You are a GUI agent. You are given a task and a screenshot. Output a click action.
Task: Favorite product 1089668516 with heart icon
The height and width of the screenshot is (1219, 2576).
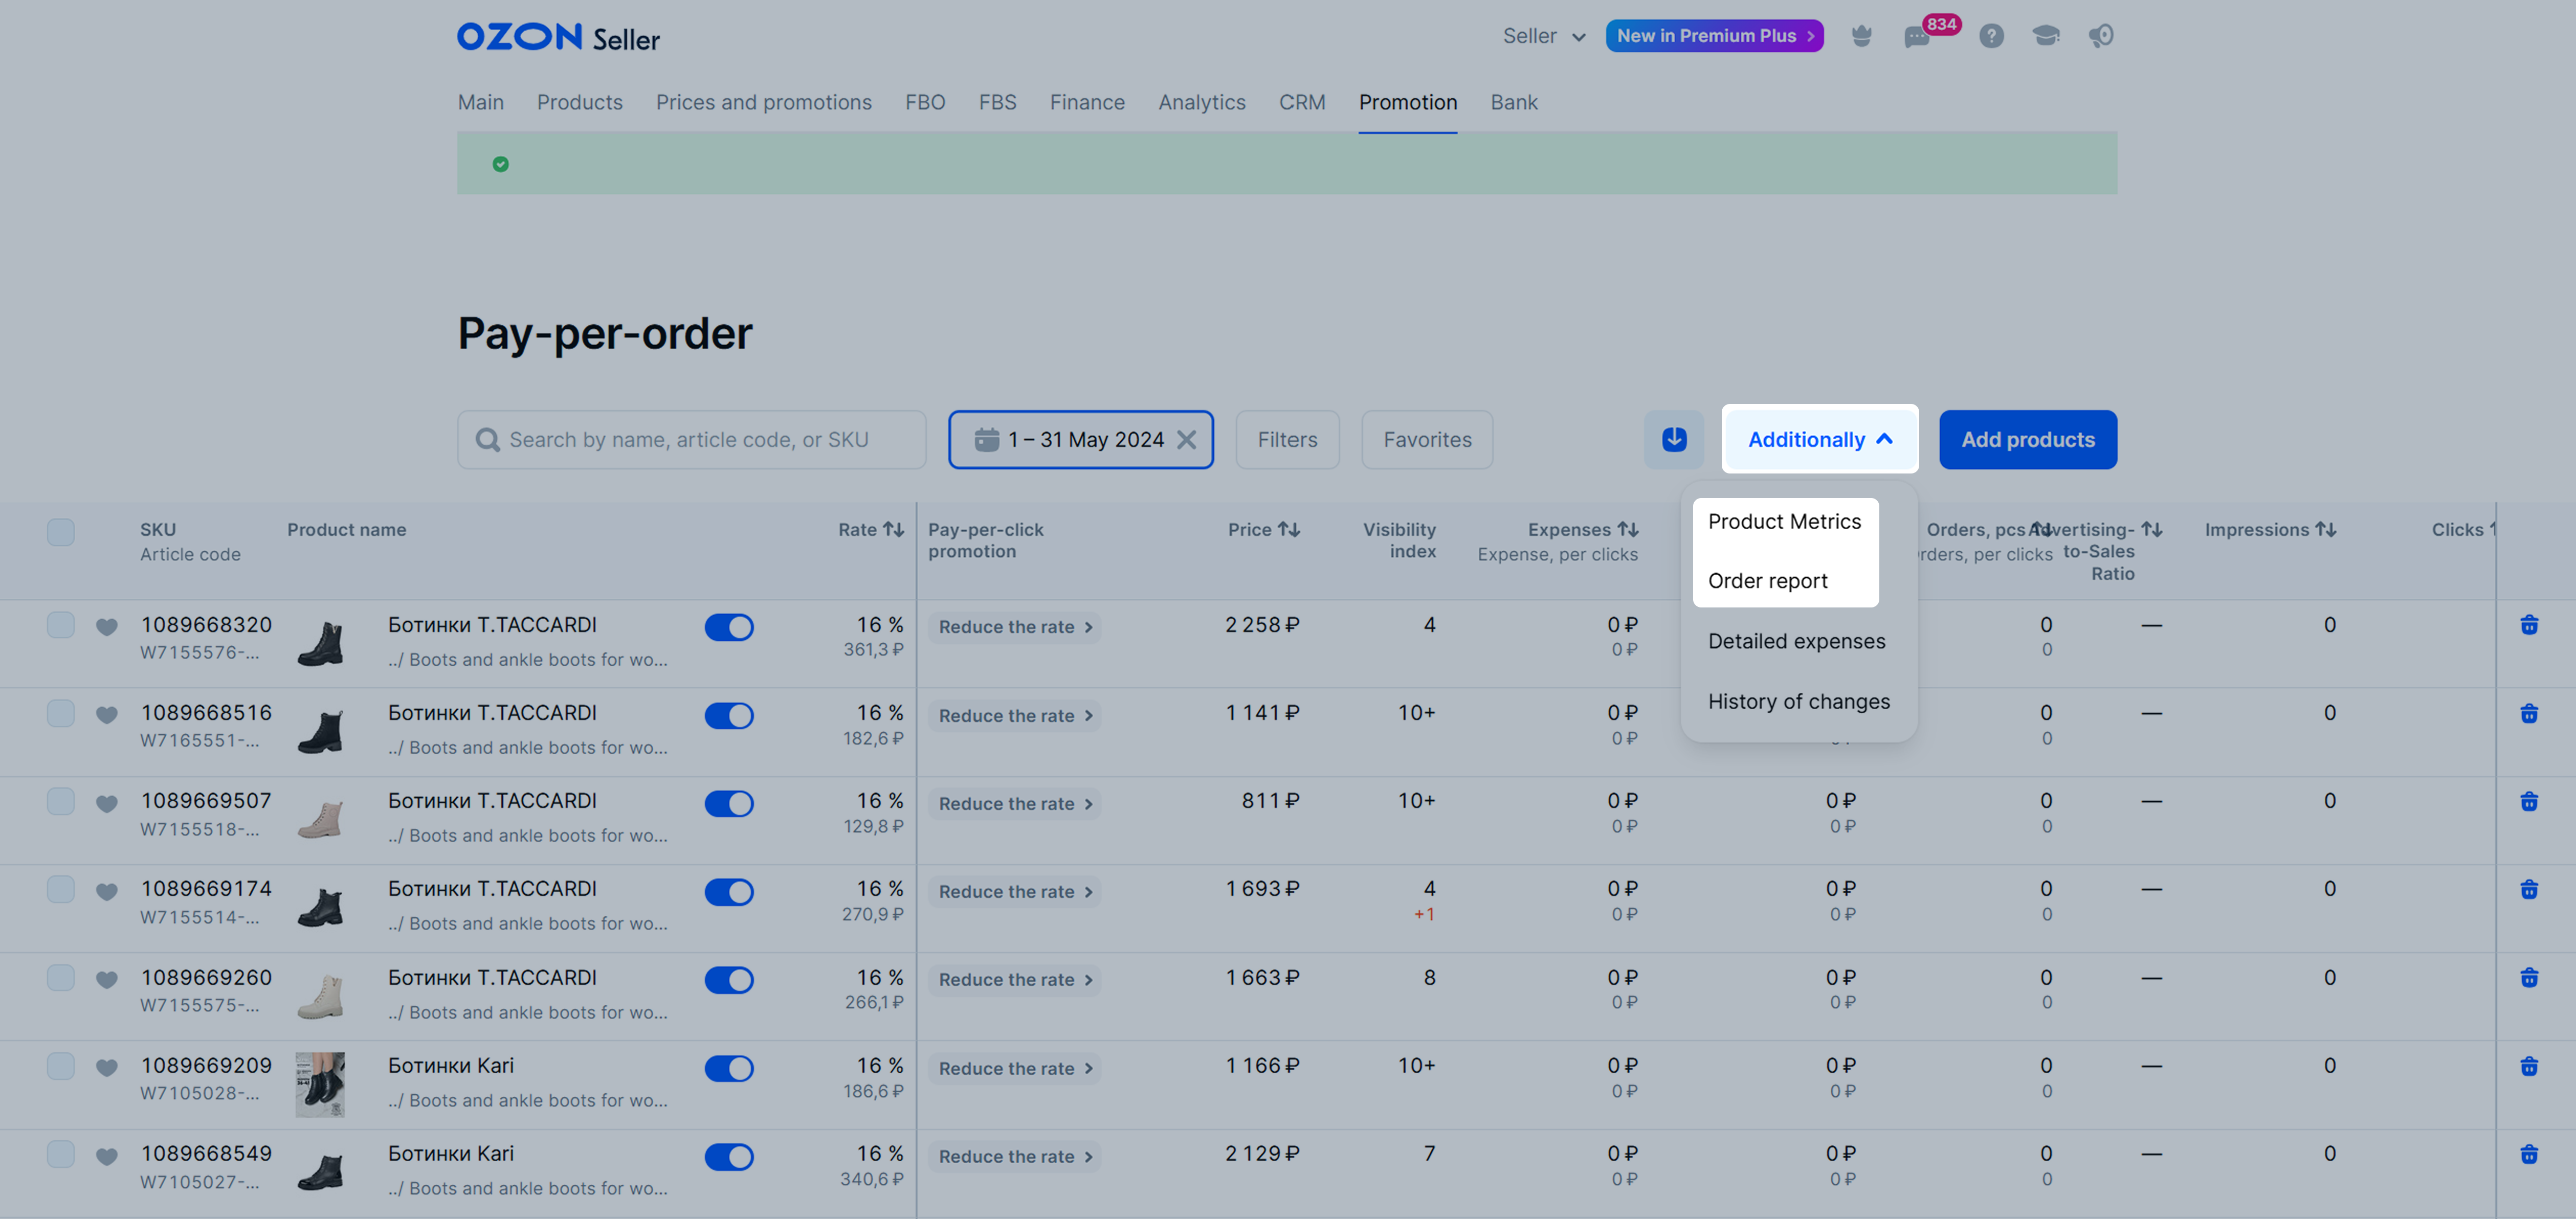(106, 715)
